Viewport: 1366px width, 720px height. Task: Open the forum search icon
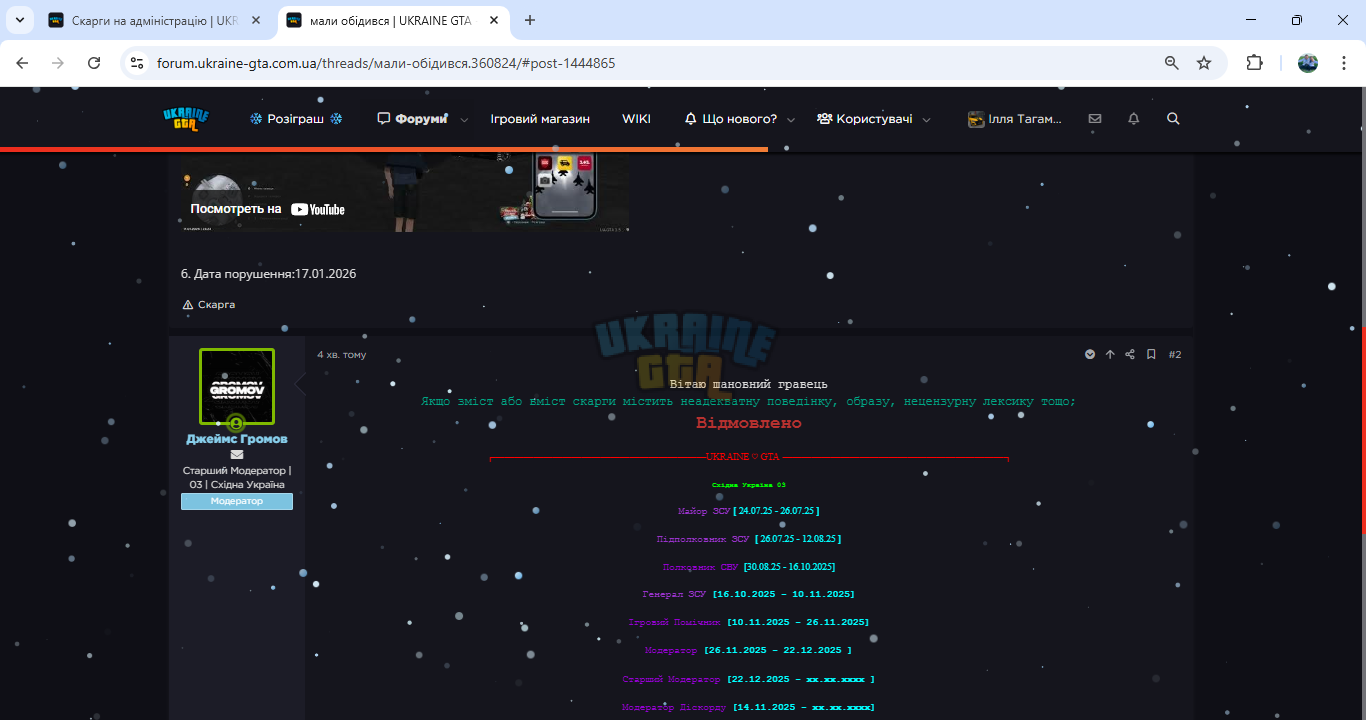pyautogui.click(x=1174, y=119)
